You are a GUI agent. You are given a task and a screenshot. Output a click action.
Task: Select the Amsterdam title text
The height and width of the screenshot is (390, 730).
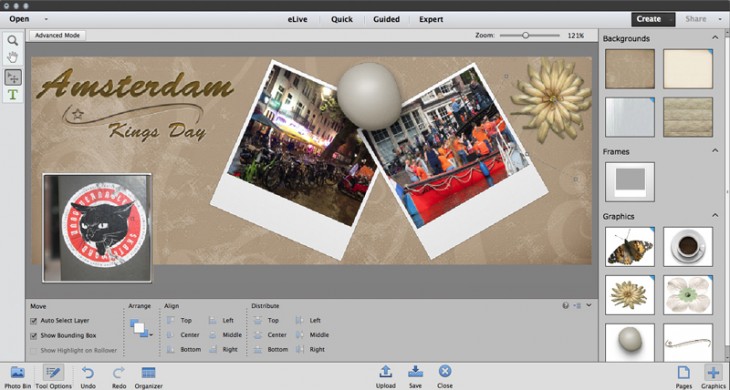click(x=135, y=85)
